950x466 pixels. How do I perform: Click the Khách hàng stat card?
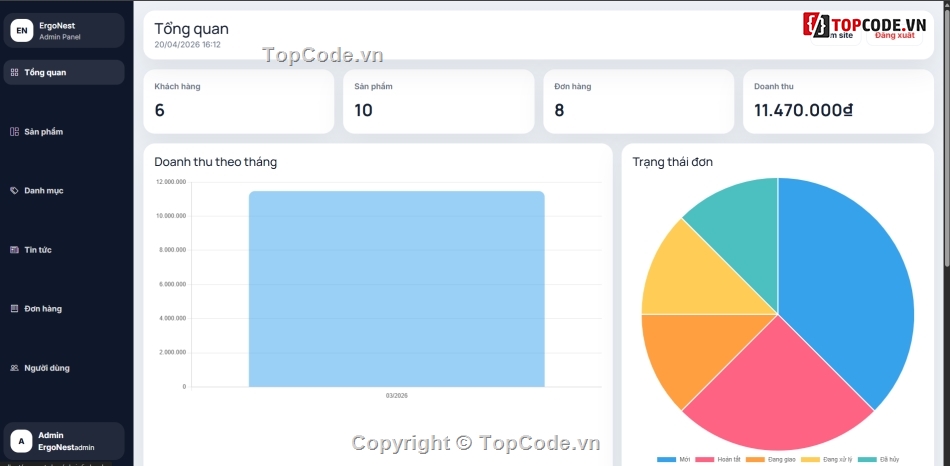(239, 101)
